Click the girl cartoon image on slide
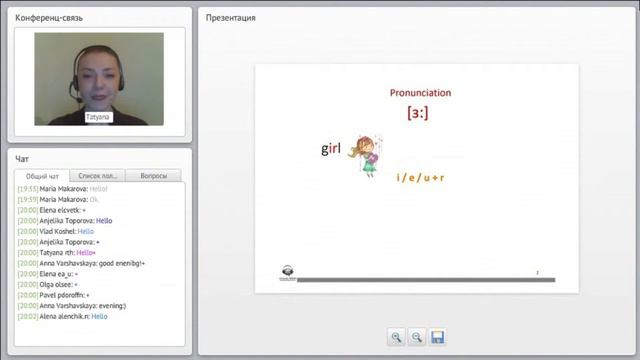 [366, 156]
